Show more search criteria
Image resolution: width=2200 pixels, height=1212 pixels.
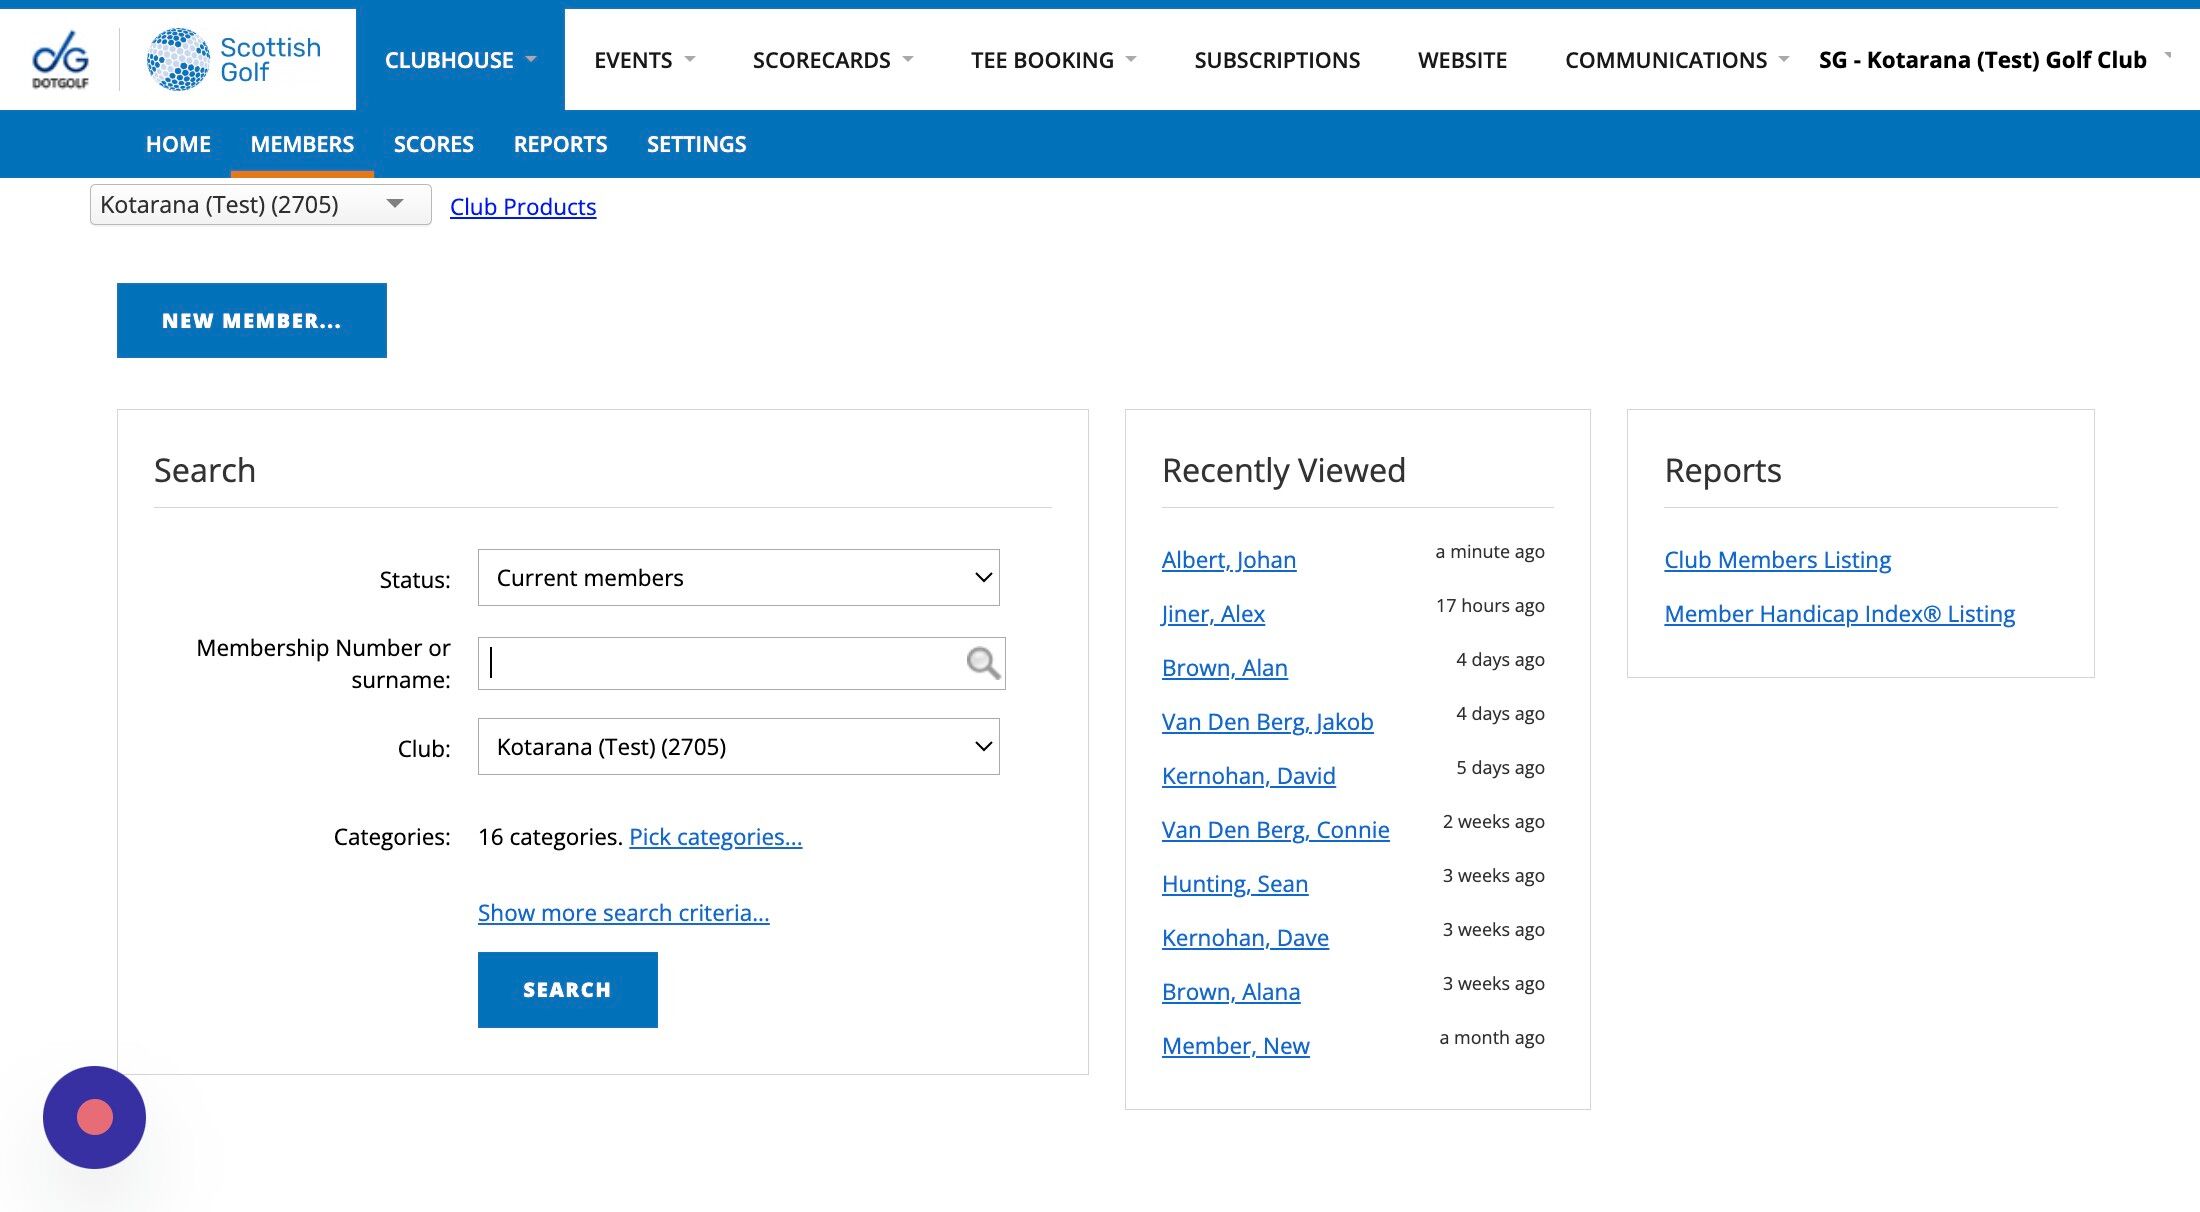pos(623,913)
